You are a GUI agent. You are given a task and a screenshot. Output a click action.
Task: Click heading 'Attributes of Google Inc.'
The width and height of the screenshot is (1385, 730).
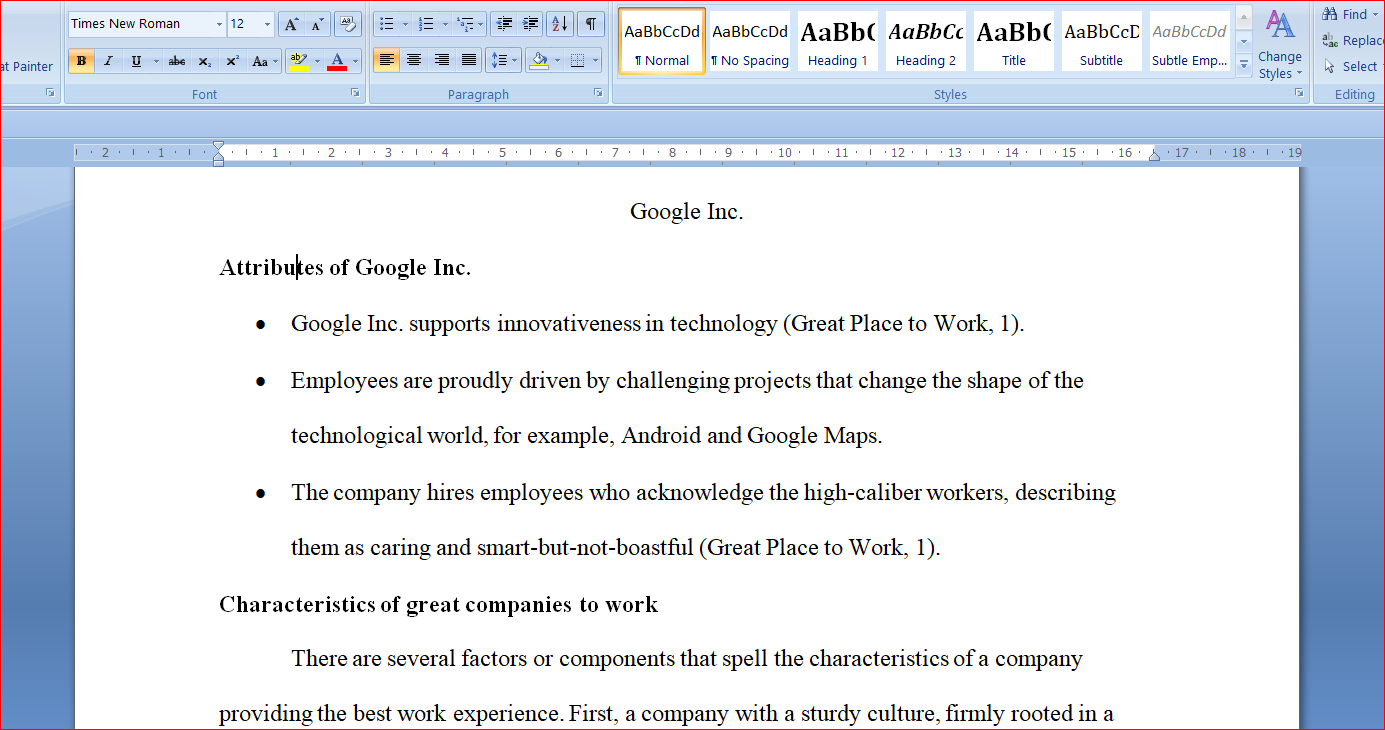(345, 268)
